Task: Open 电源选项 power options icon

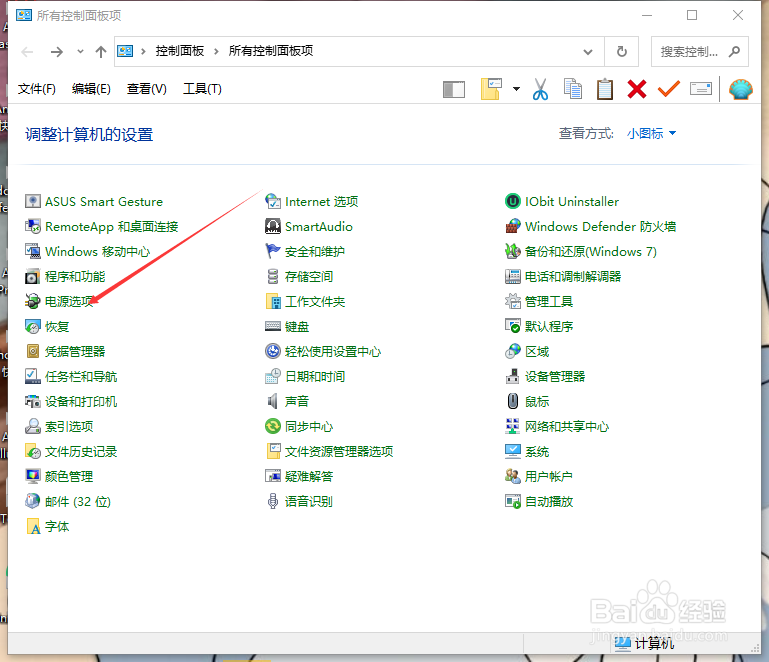Action: [32, 302]
